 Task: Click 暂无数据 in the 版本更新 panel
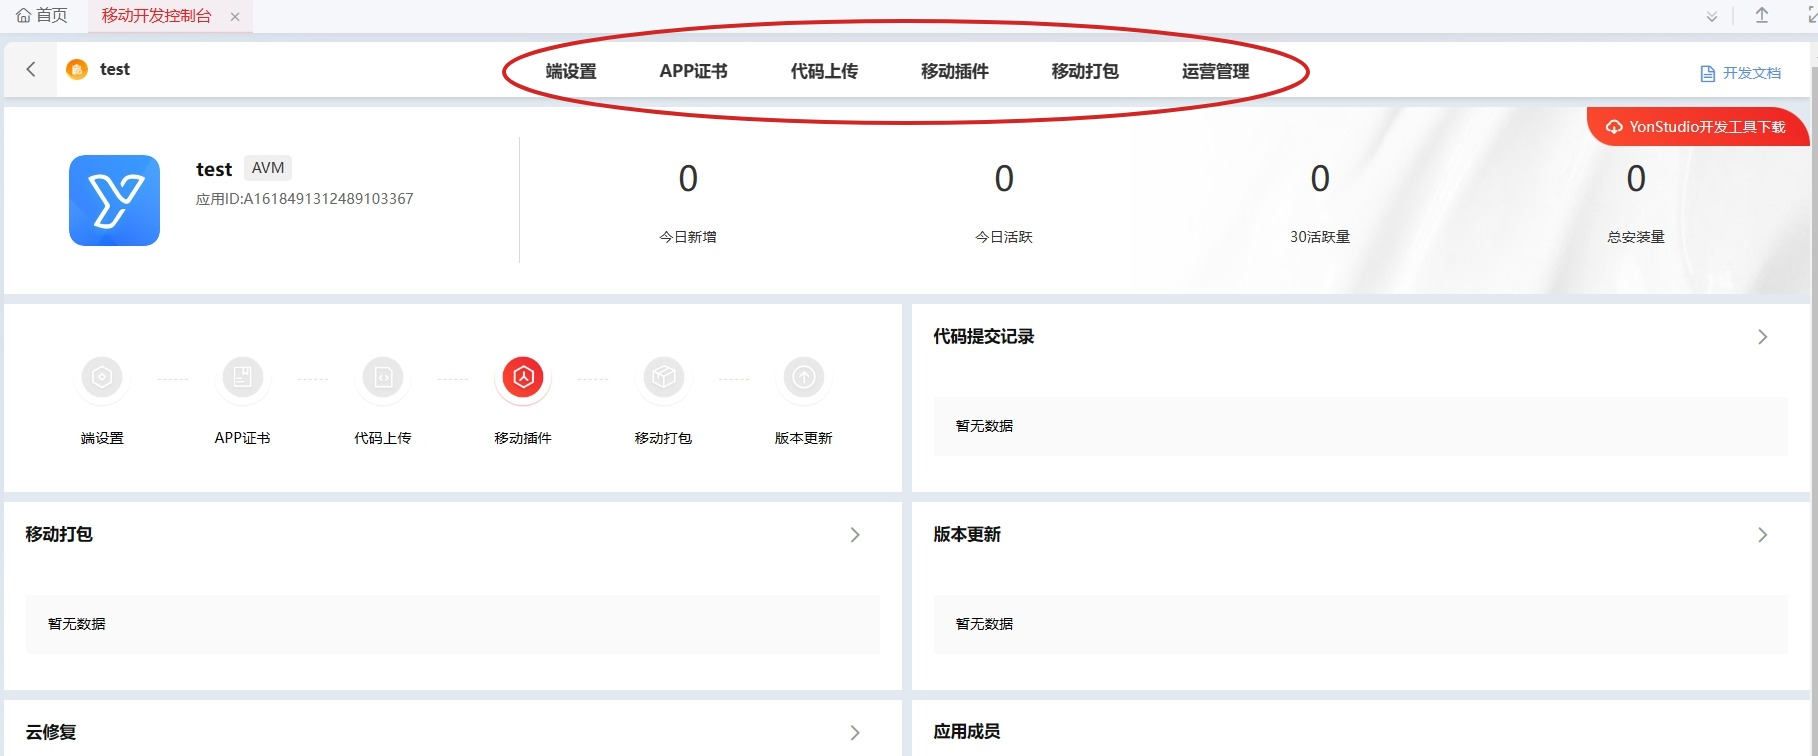pyautogui.click(x=985, y=624)
